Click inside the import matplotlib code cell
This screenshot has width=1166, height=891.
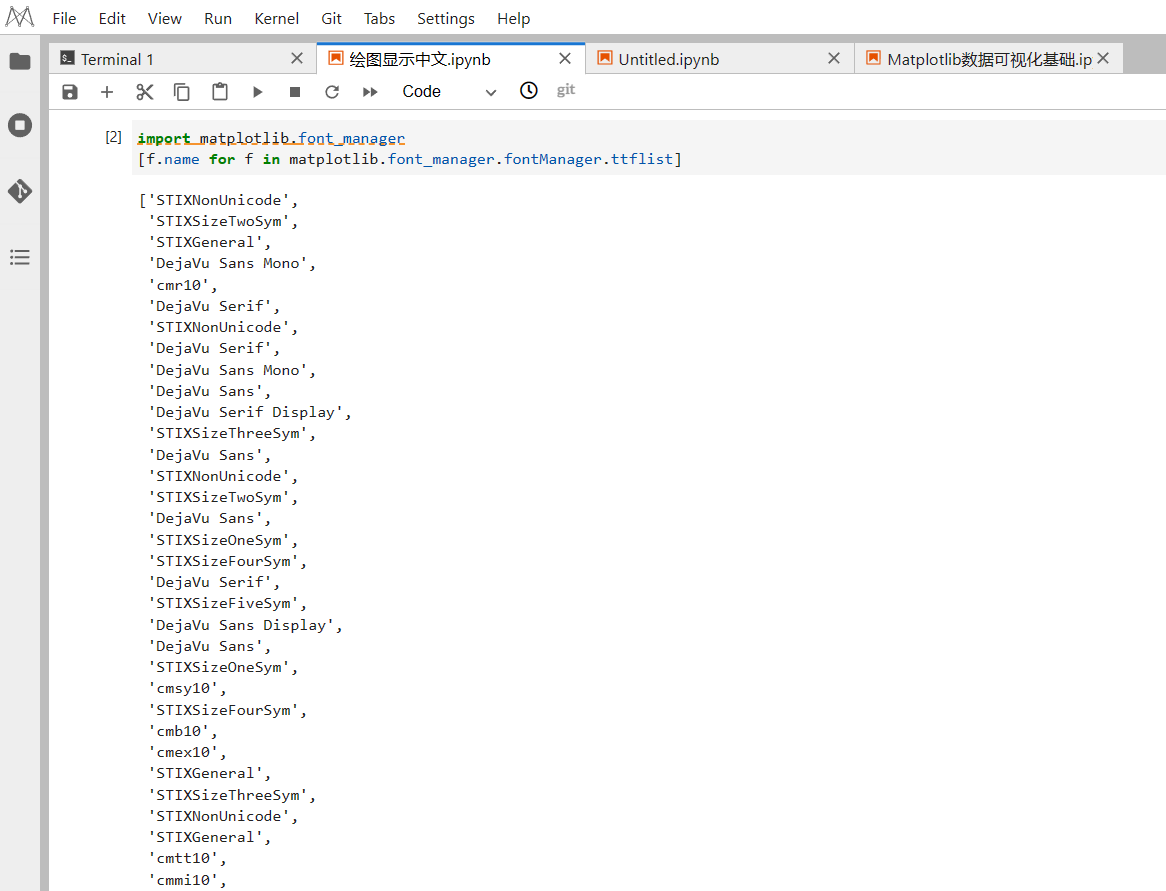click(648, 148)
